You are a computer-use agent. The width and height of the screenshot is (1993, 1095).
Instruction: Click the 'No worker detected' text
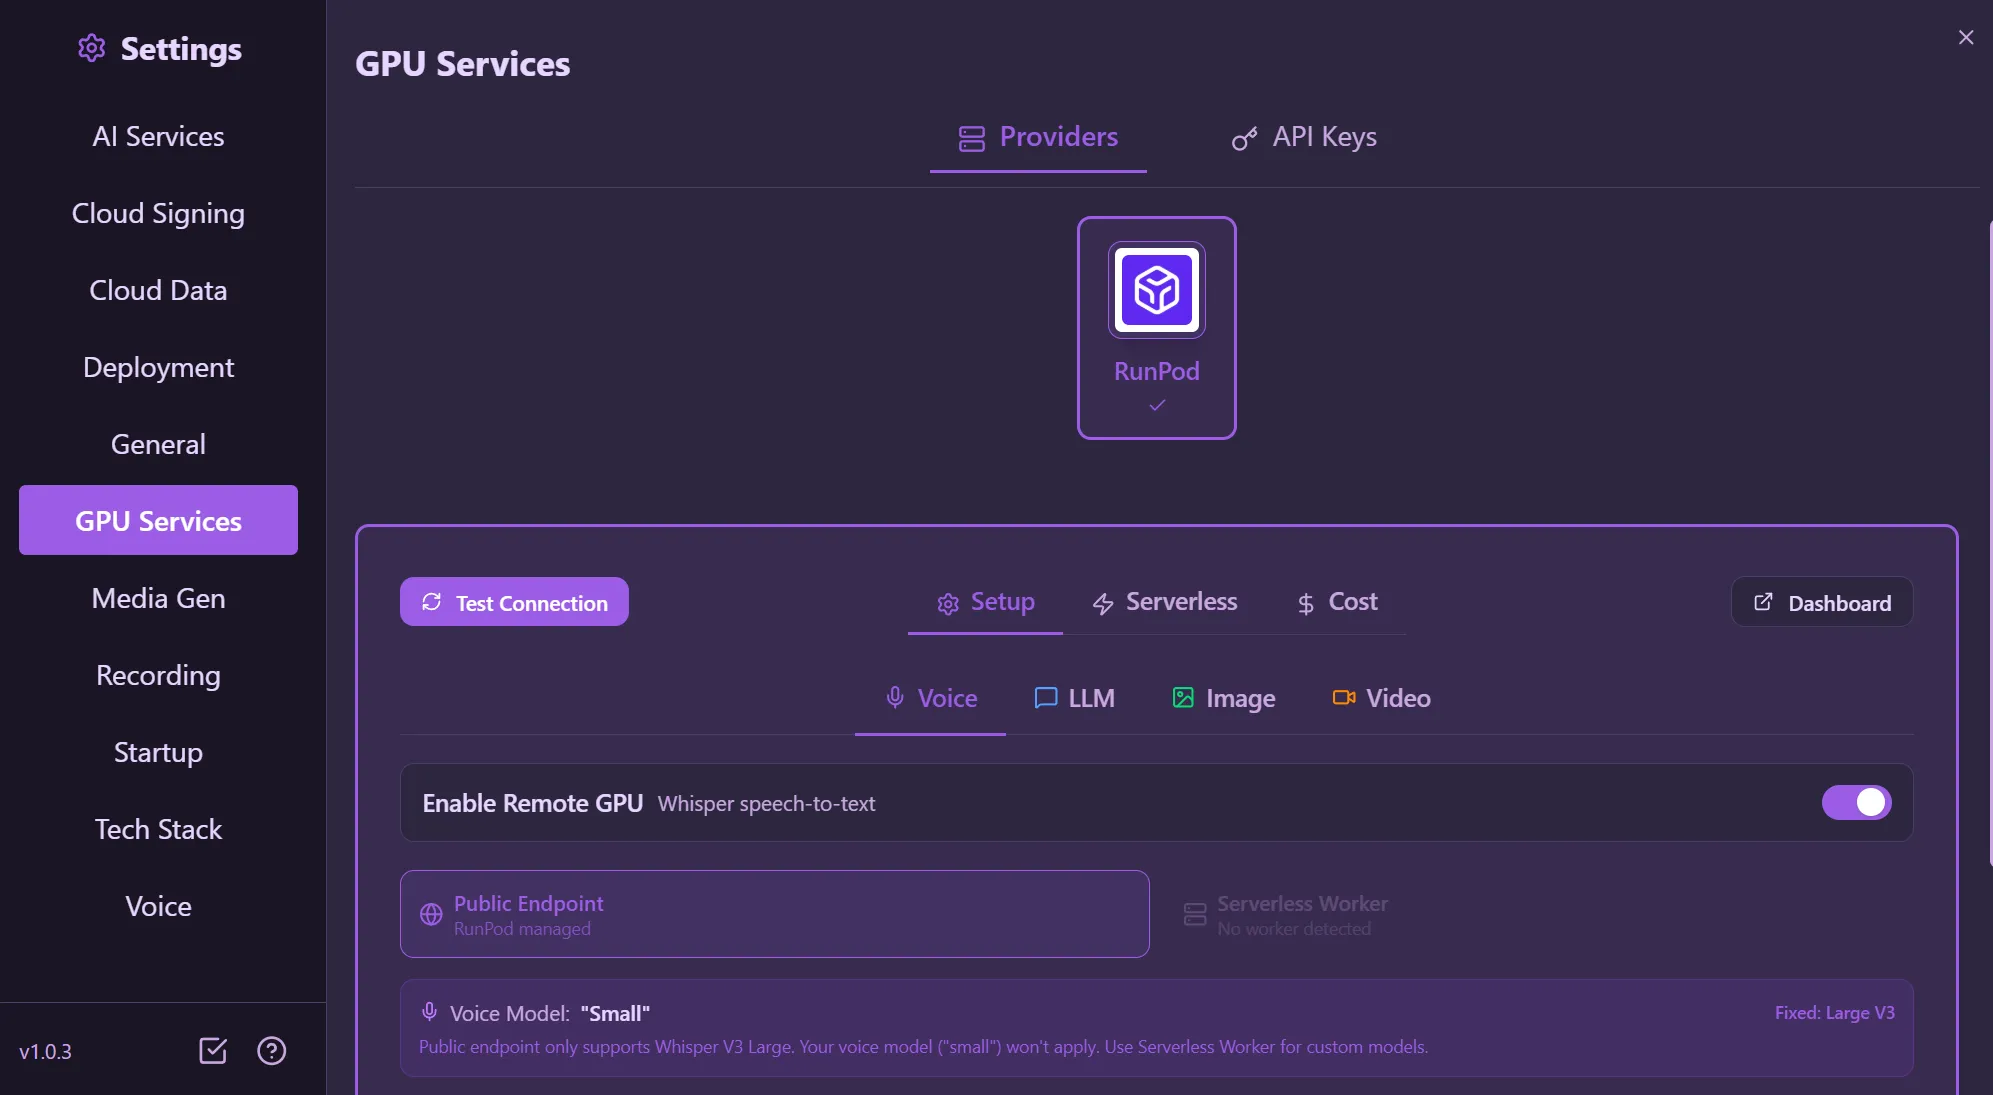pyautogui.click(x=1294, y=929)
